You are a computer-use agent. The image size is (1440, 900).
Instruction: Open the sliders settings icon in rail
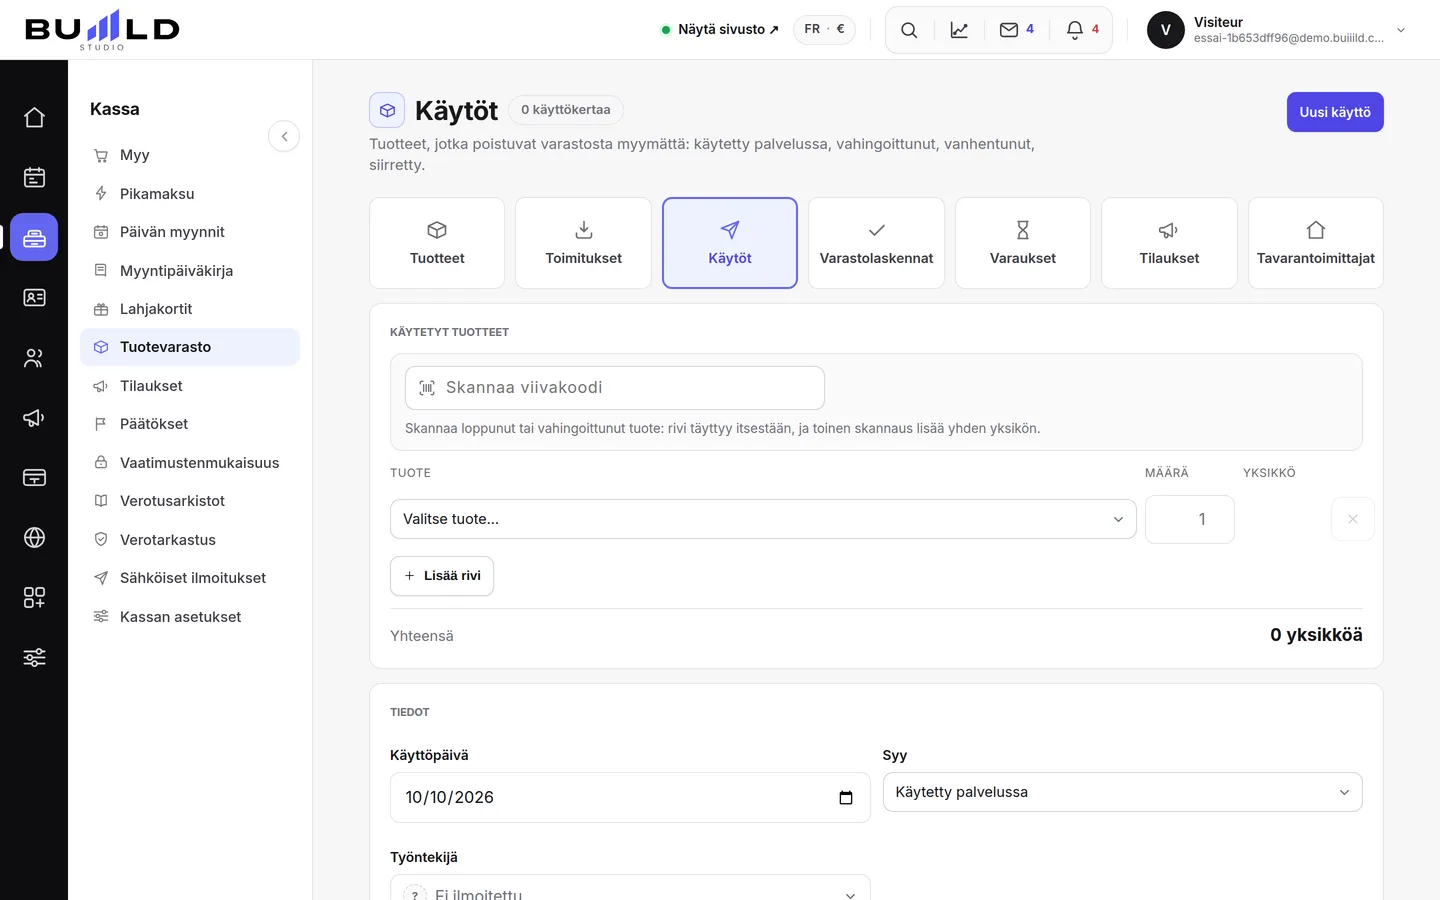point(34,658)
